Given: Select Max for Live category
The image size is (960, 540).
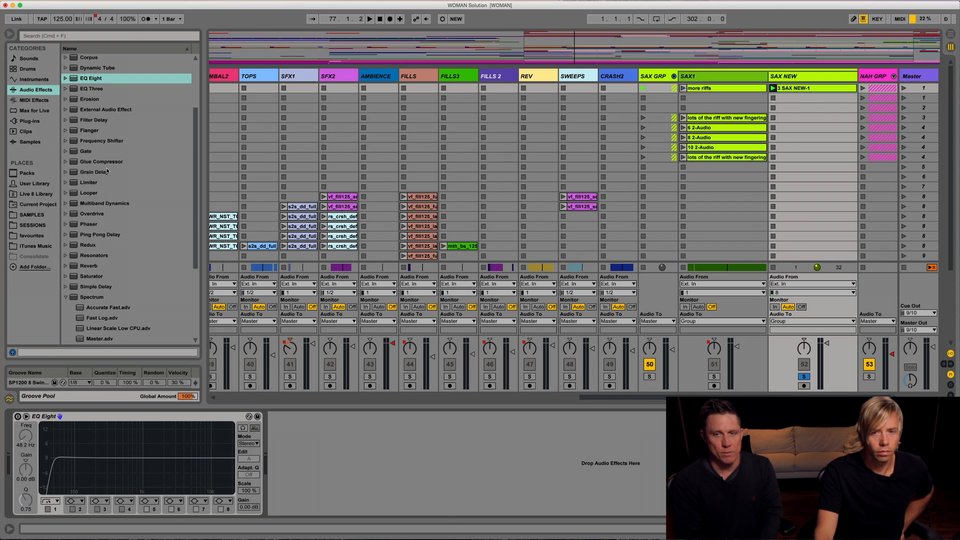Looking at the screenshot, I should click(x=34, y=110).
